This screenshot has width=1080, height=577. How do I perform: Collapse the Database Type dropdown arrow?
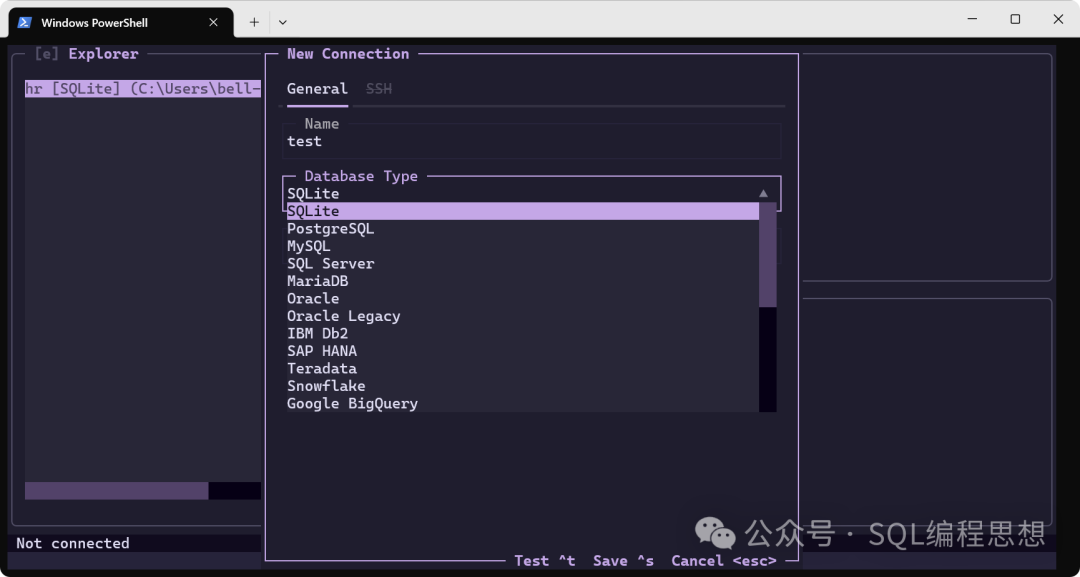pos(763,194)
